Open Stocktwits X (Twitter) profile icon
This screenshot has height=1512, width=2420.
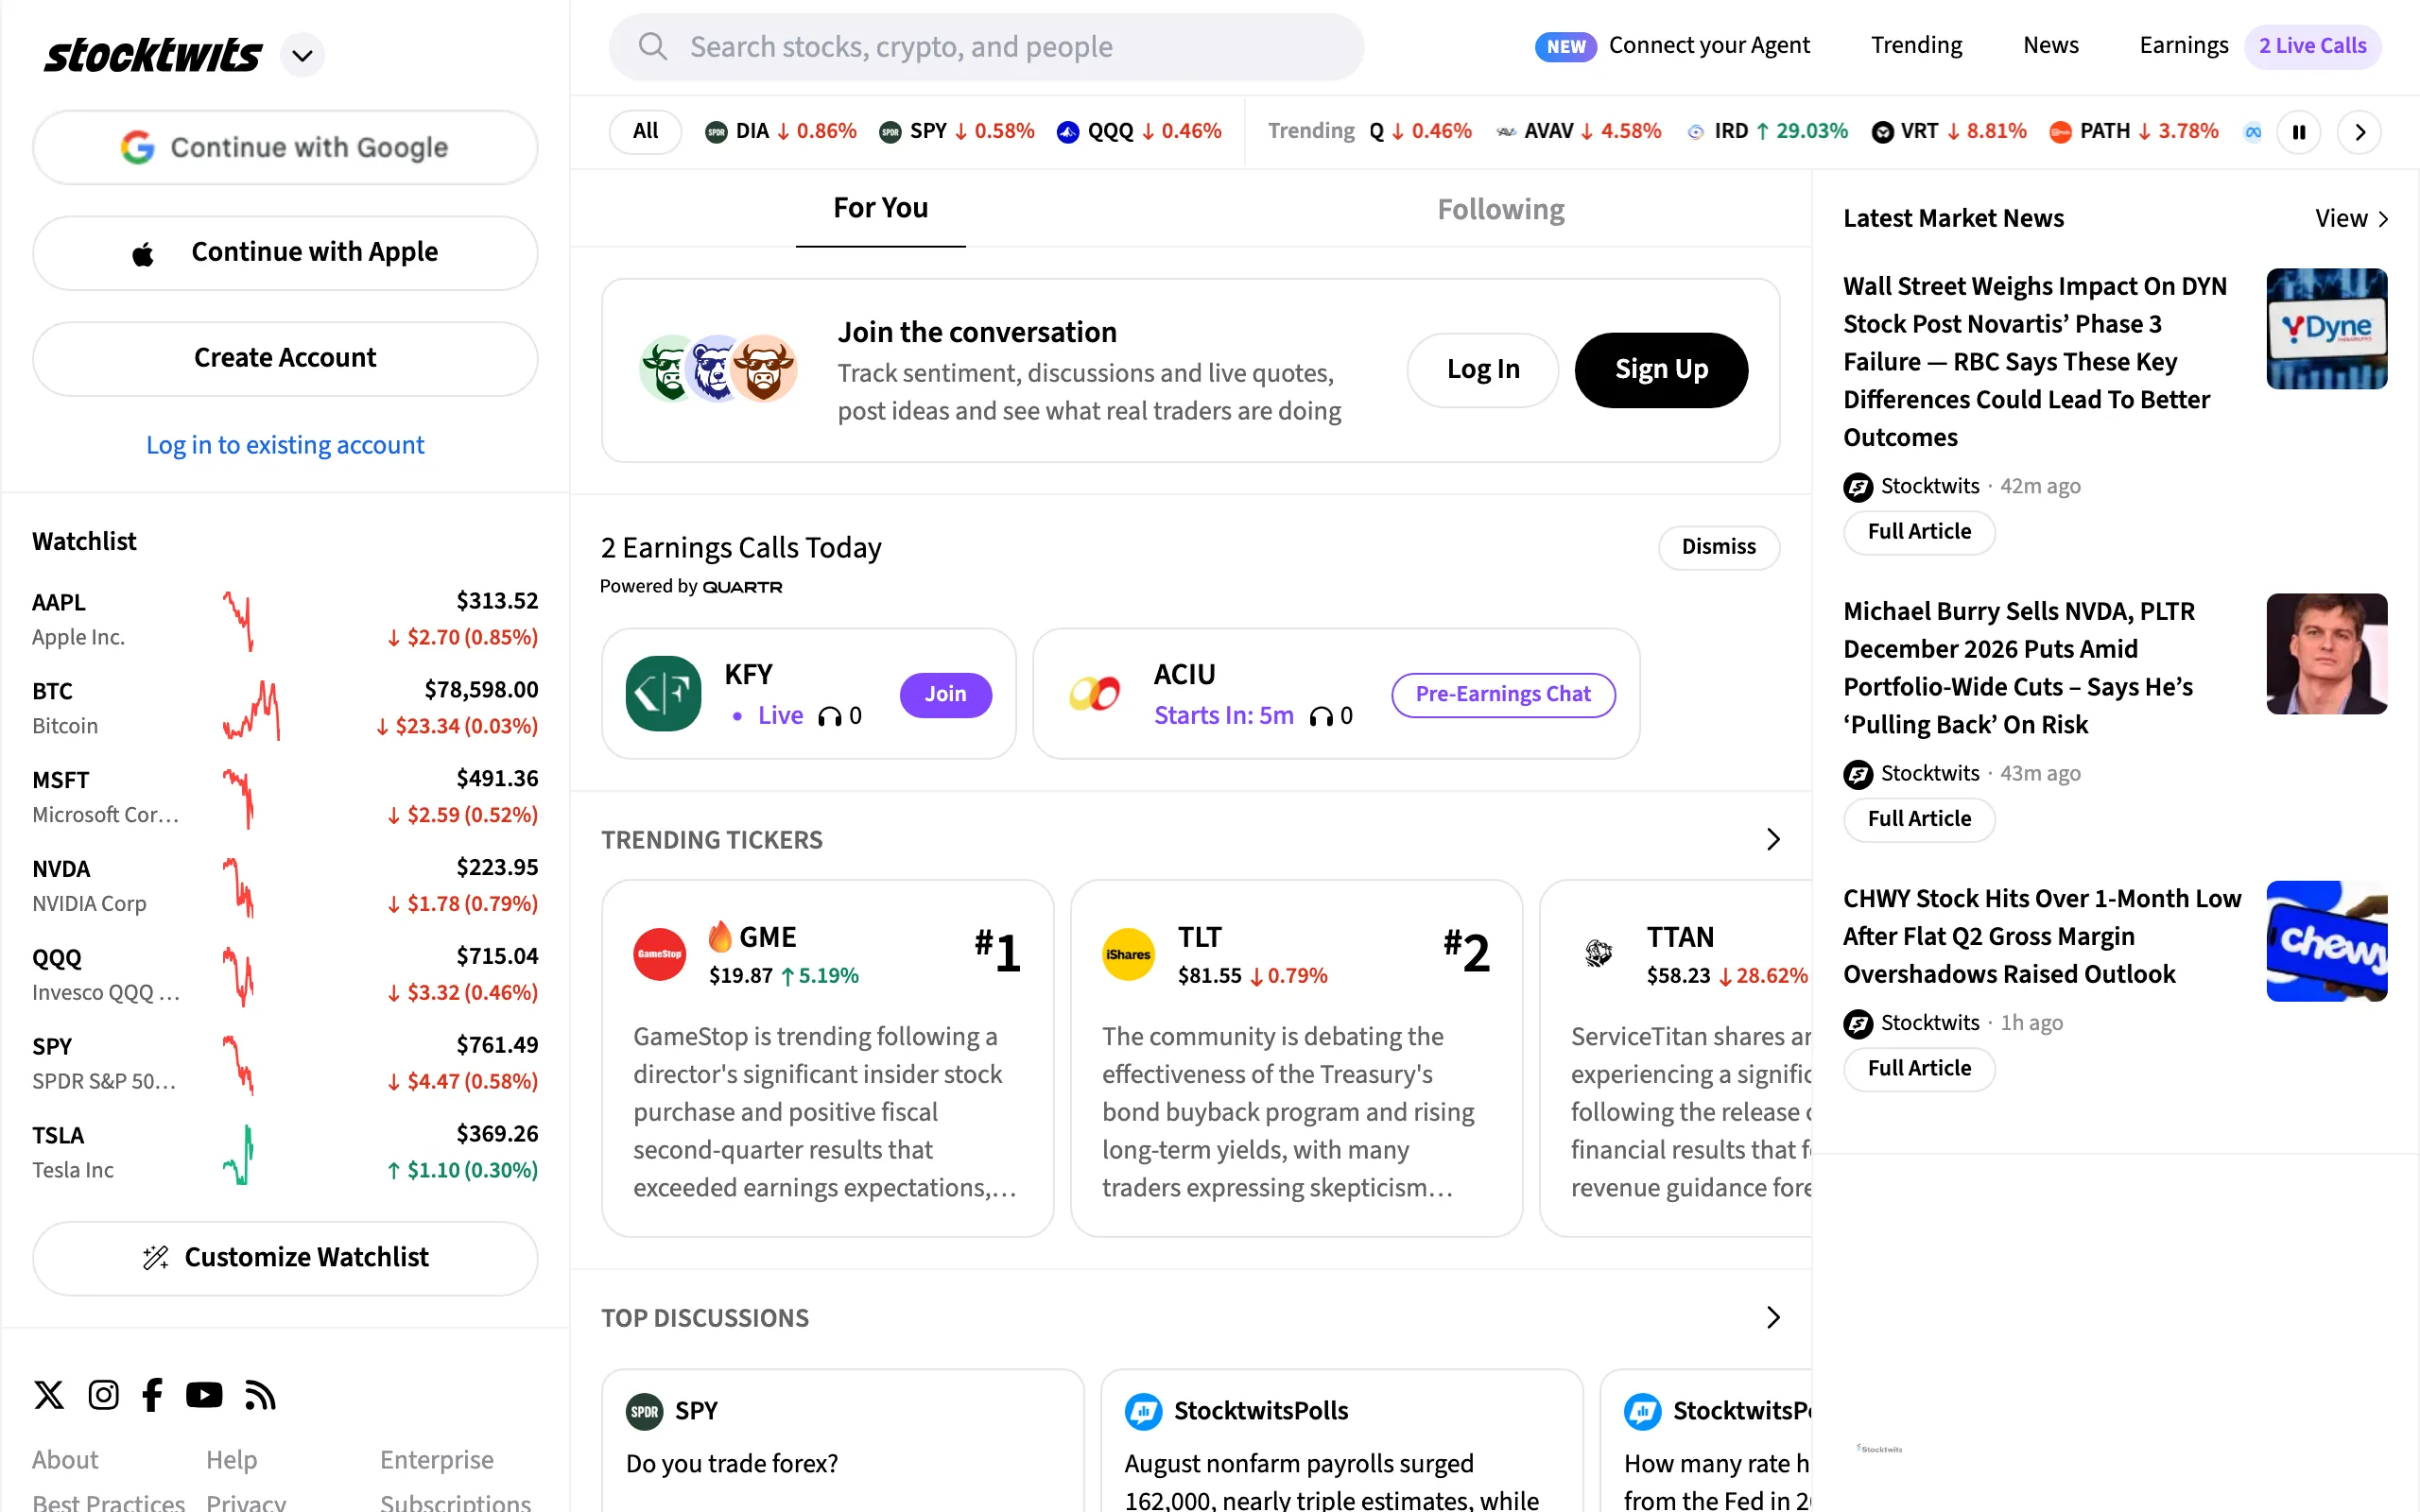point(49,1394)
